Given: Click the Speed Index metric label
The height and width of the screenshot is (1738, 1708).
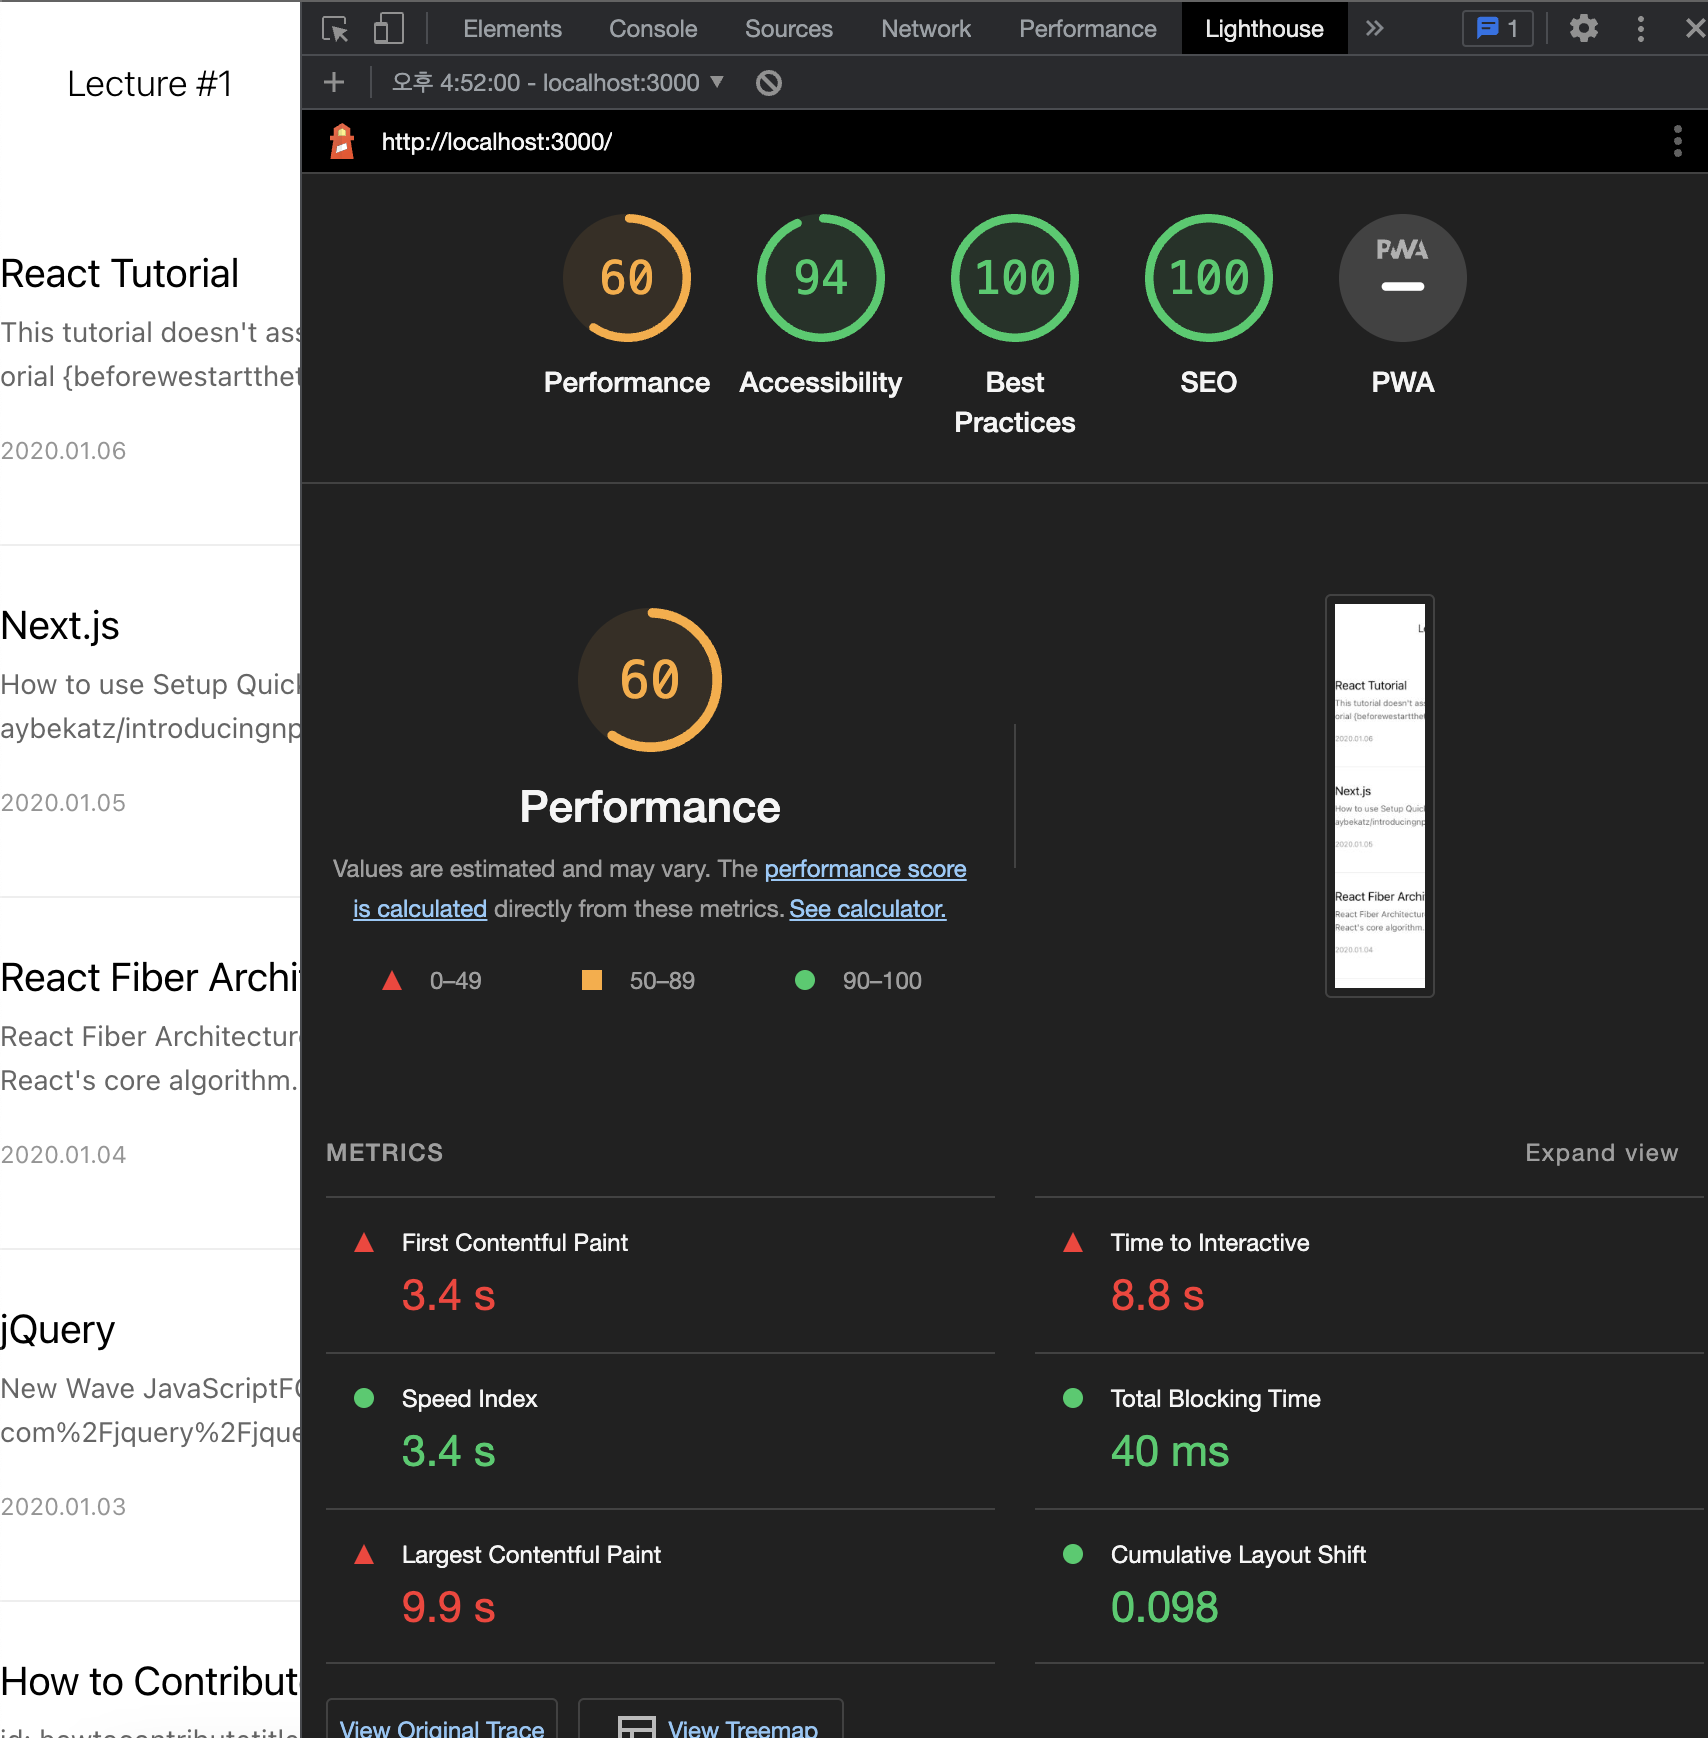Looking at the screenshot, I should [x=469, y=1399].
